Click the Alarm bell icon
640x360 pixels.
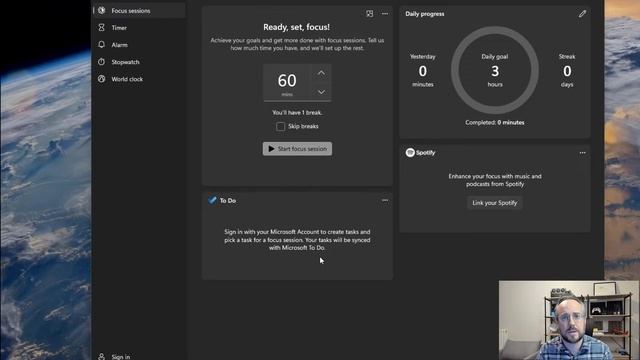coord(102,44)
